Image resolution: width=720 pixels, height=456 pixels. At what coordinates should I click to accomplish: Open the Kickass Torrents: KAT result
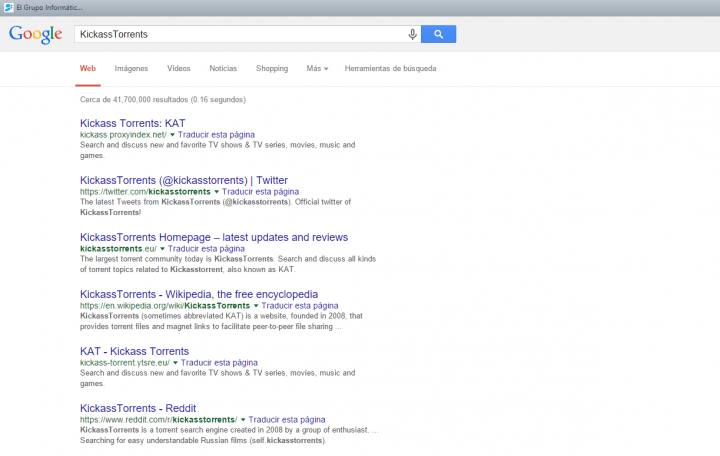pos(133,123)
